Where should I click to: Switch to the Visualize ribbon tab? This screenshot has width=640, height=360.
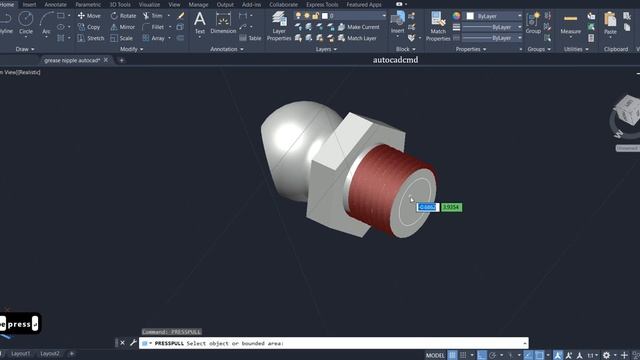pos(149,4)
